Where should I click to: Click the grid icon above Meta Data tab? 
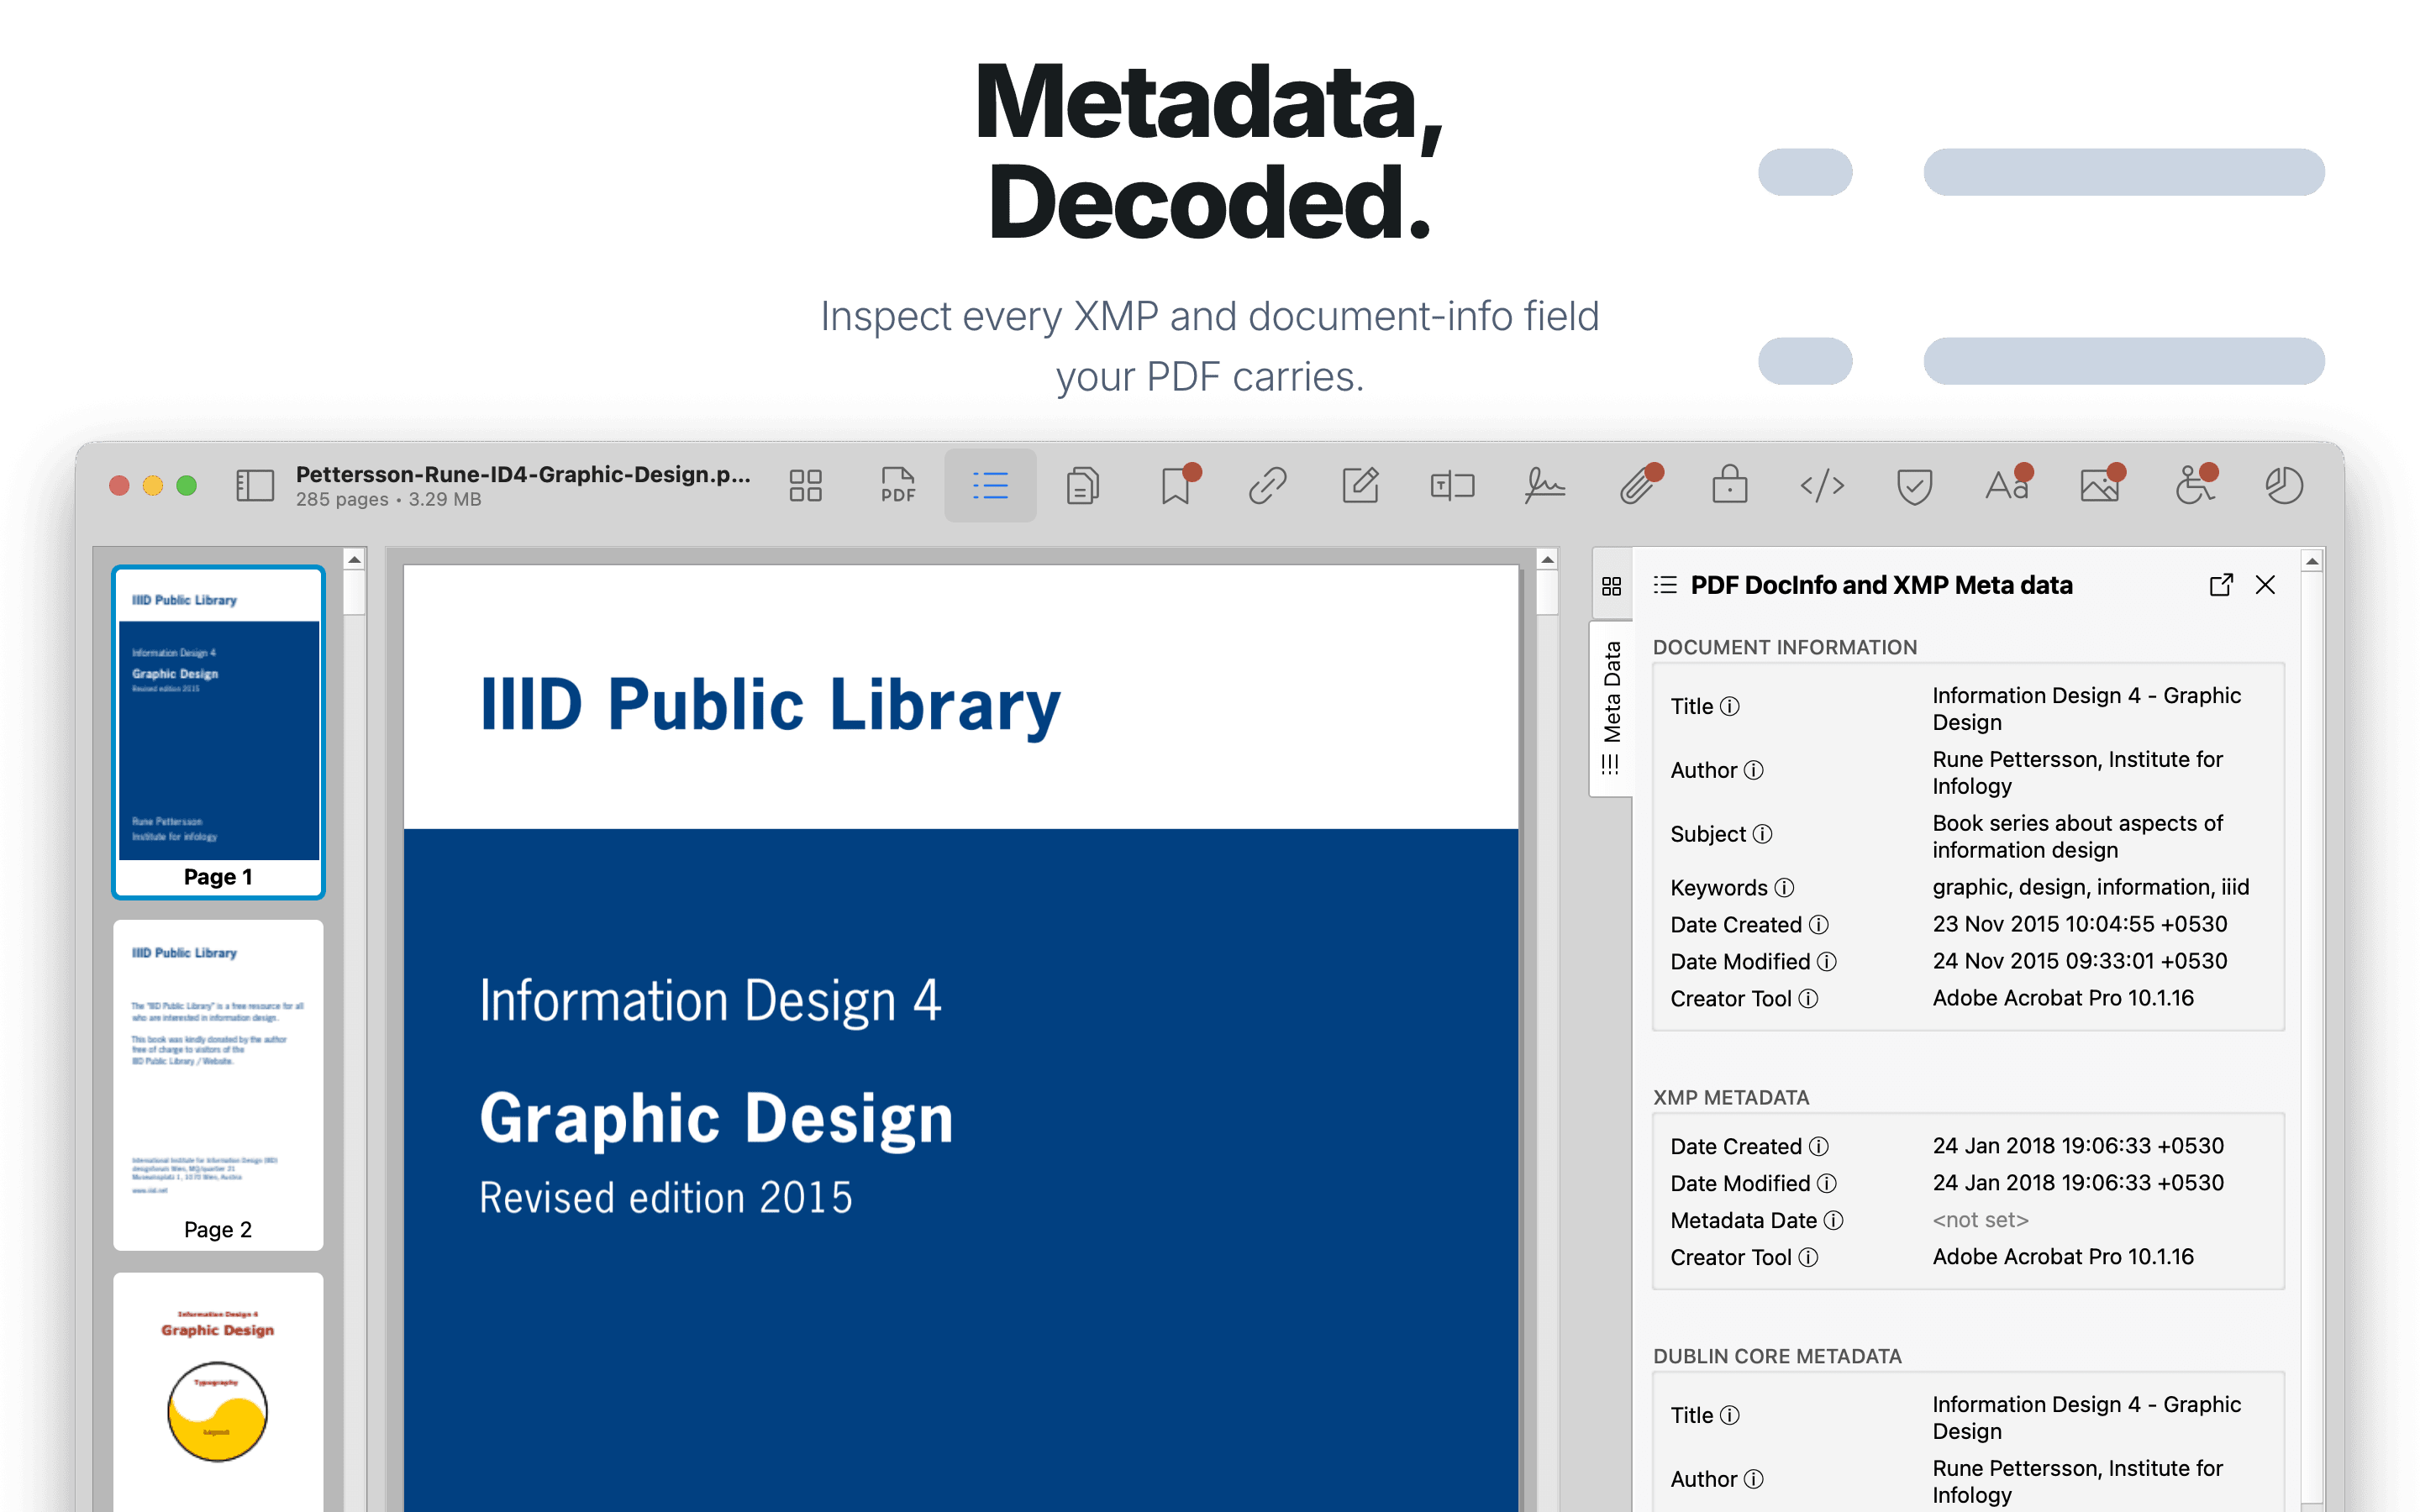click(x=1611, y=586)
